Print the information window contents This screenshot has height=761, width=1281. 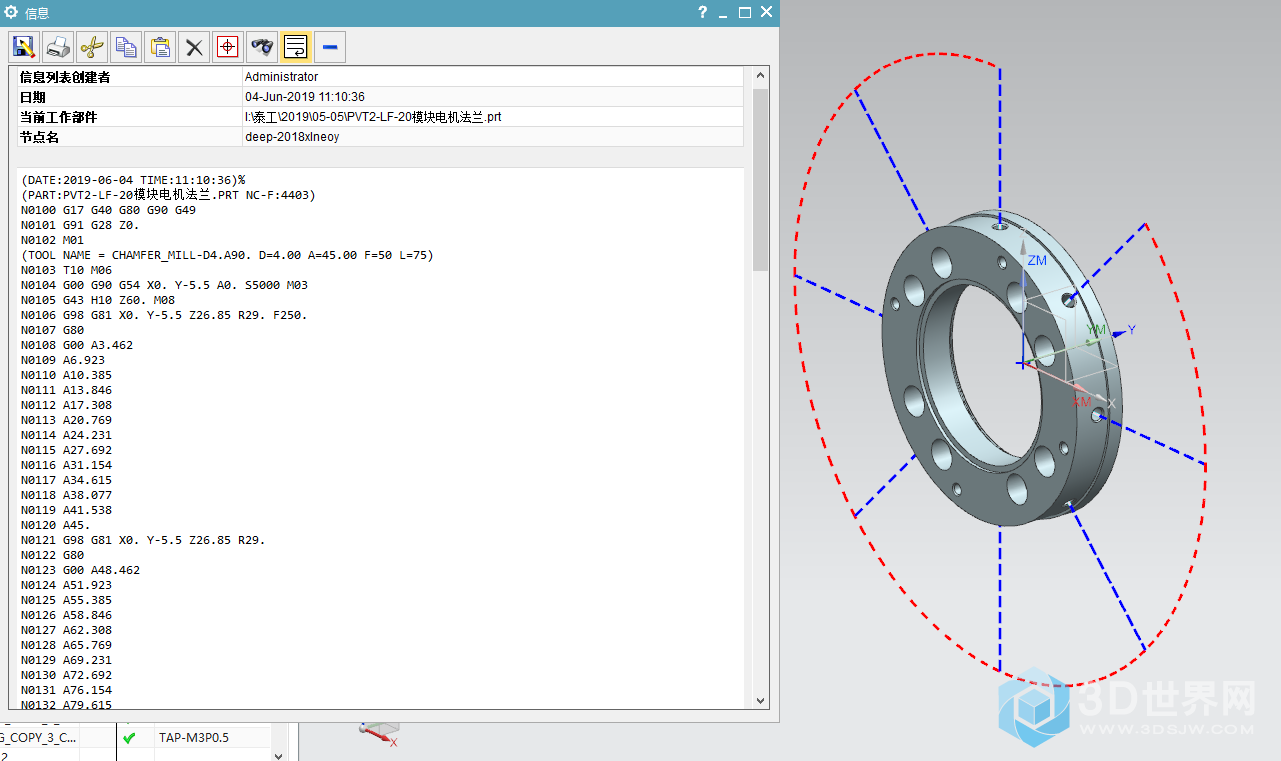58,46
